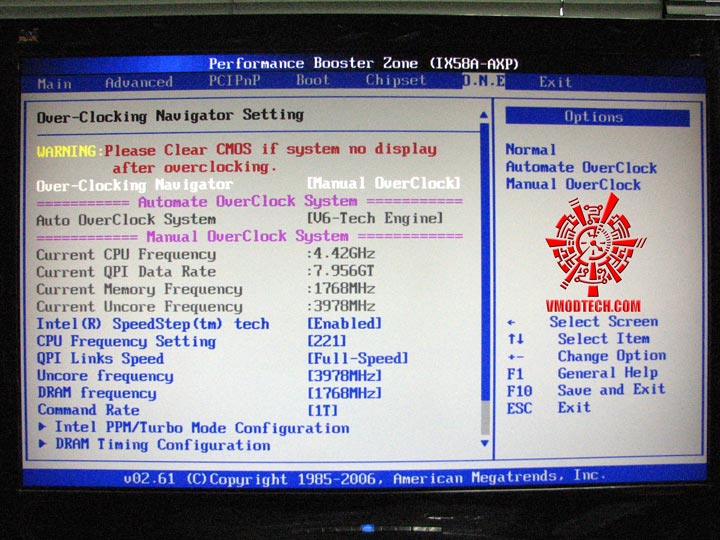Click the scrollbar down arrow
The width and height of the screenshot is (720, 540).
pyautogui.click(x=484, y=443)
